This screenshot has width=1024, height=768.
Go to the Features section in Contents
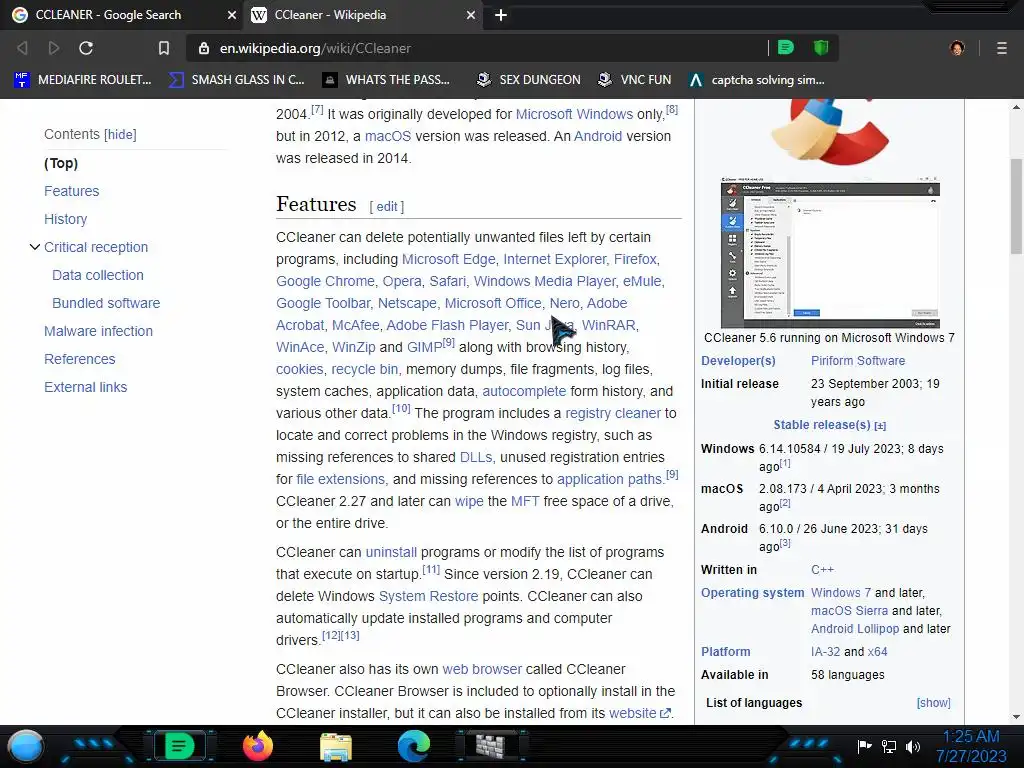point(72,191)
